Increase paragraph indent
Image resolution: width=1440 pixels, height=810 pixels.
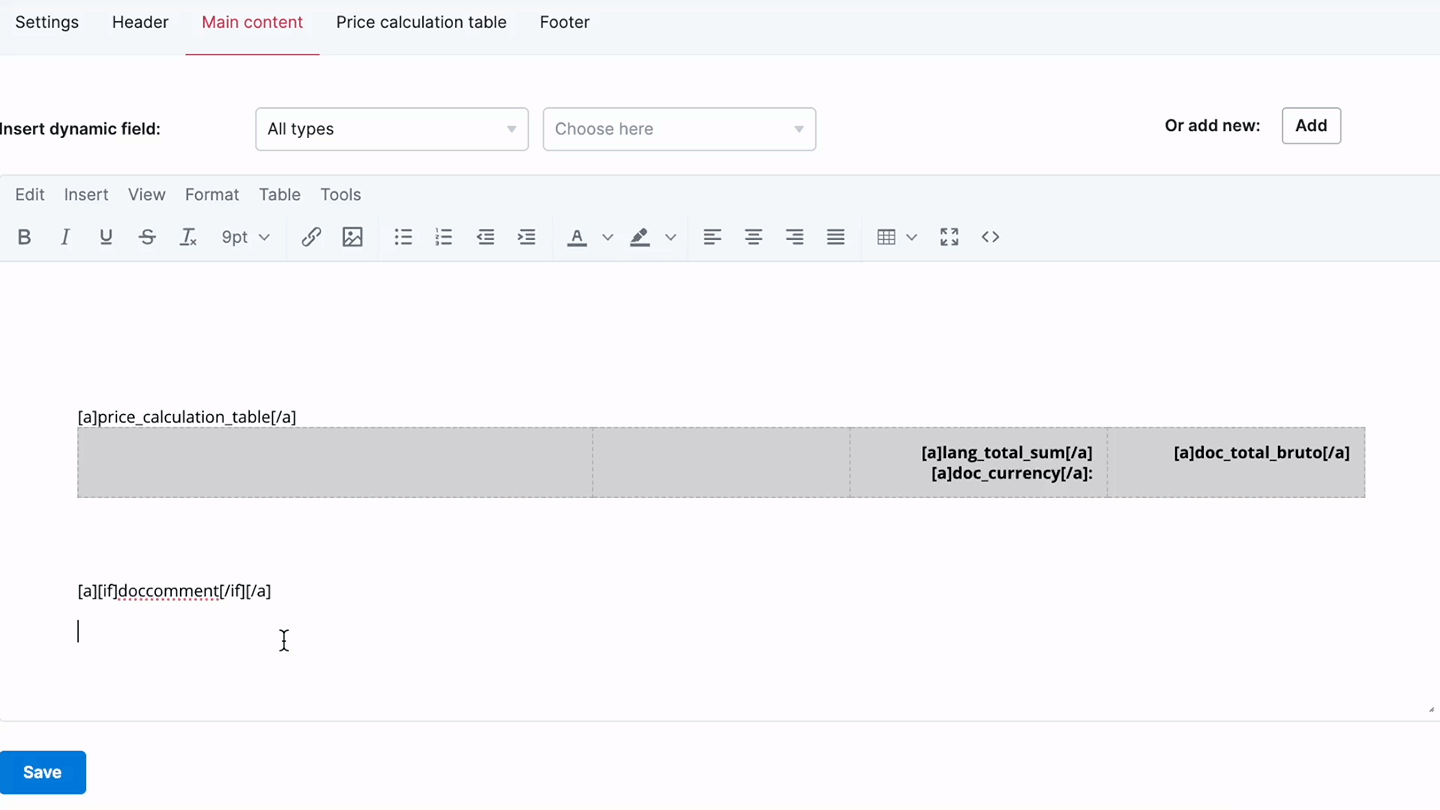point(526,237)
